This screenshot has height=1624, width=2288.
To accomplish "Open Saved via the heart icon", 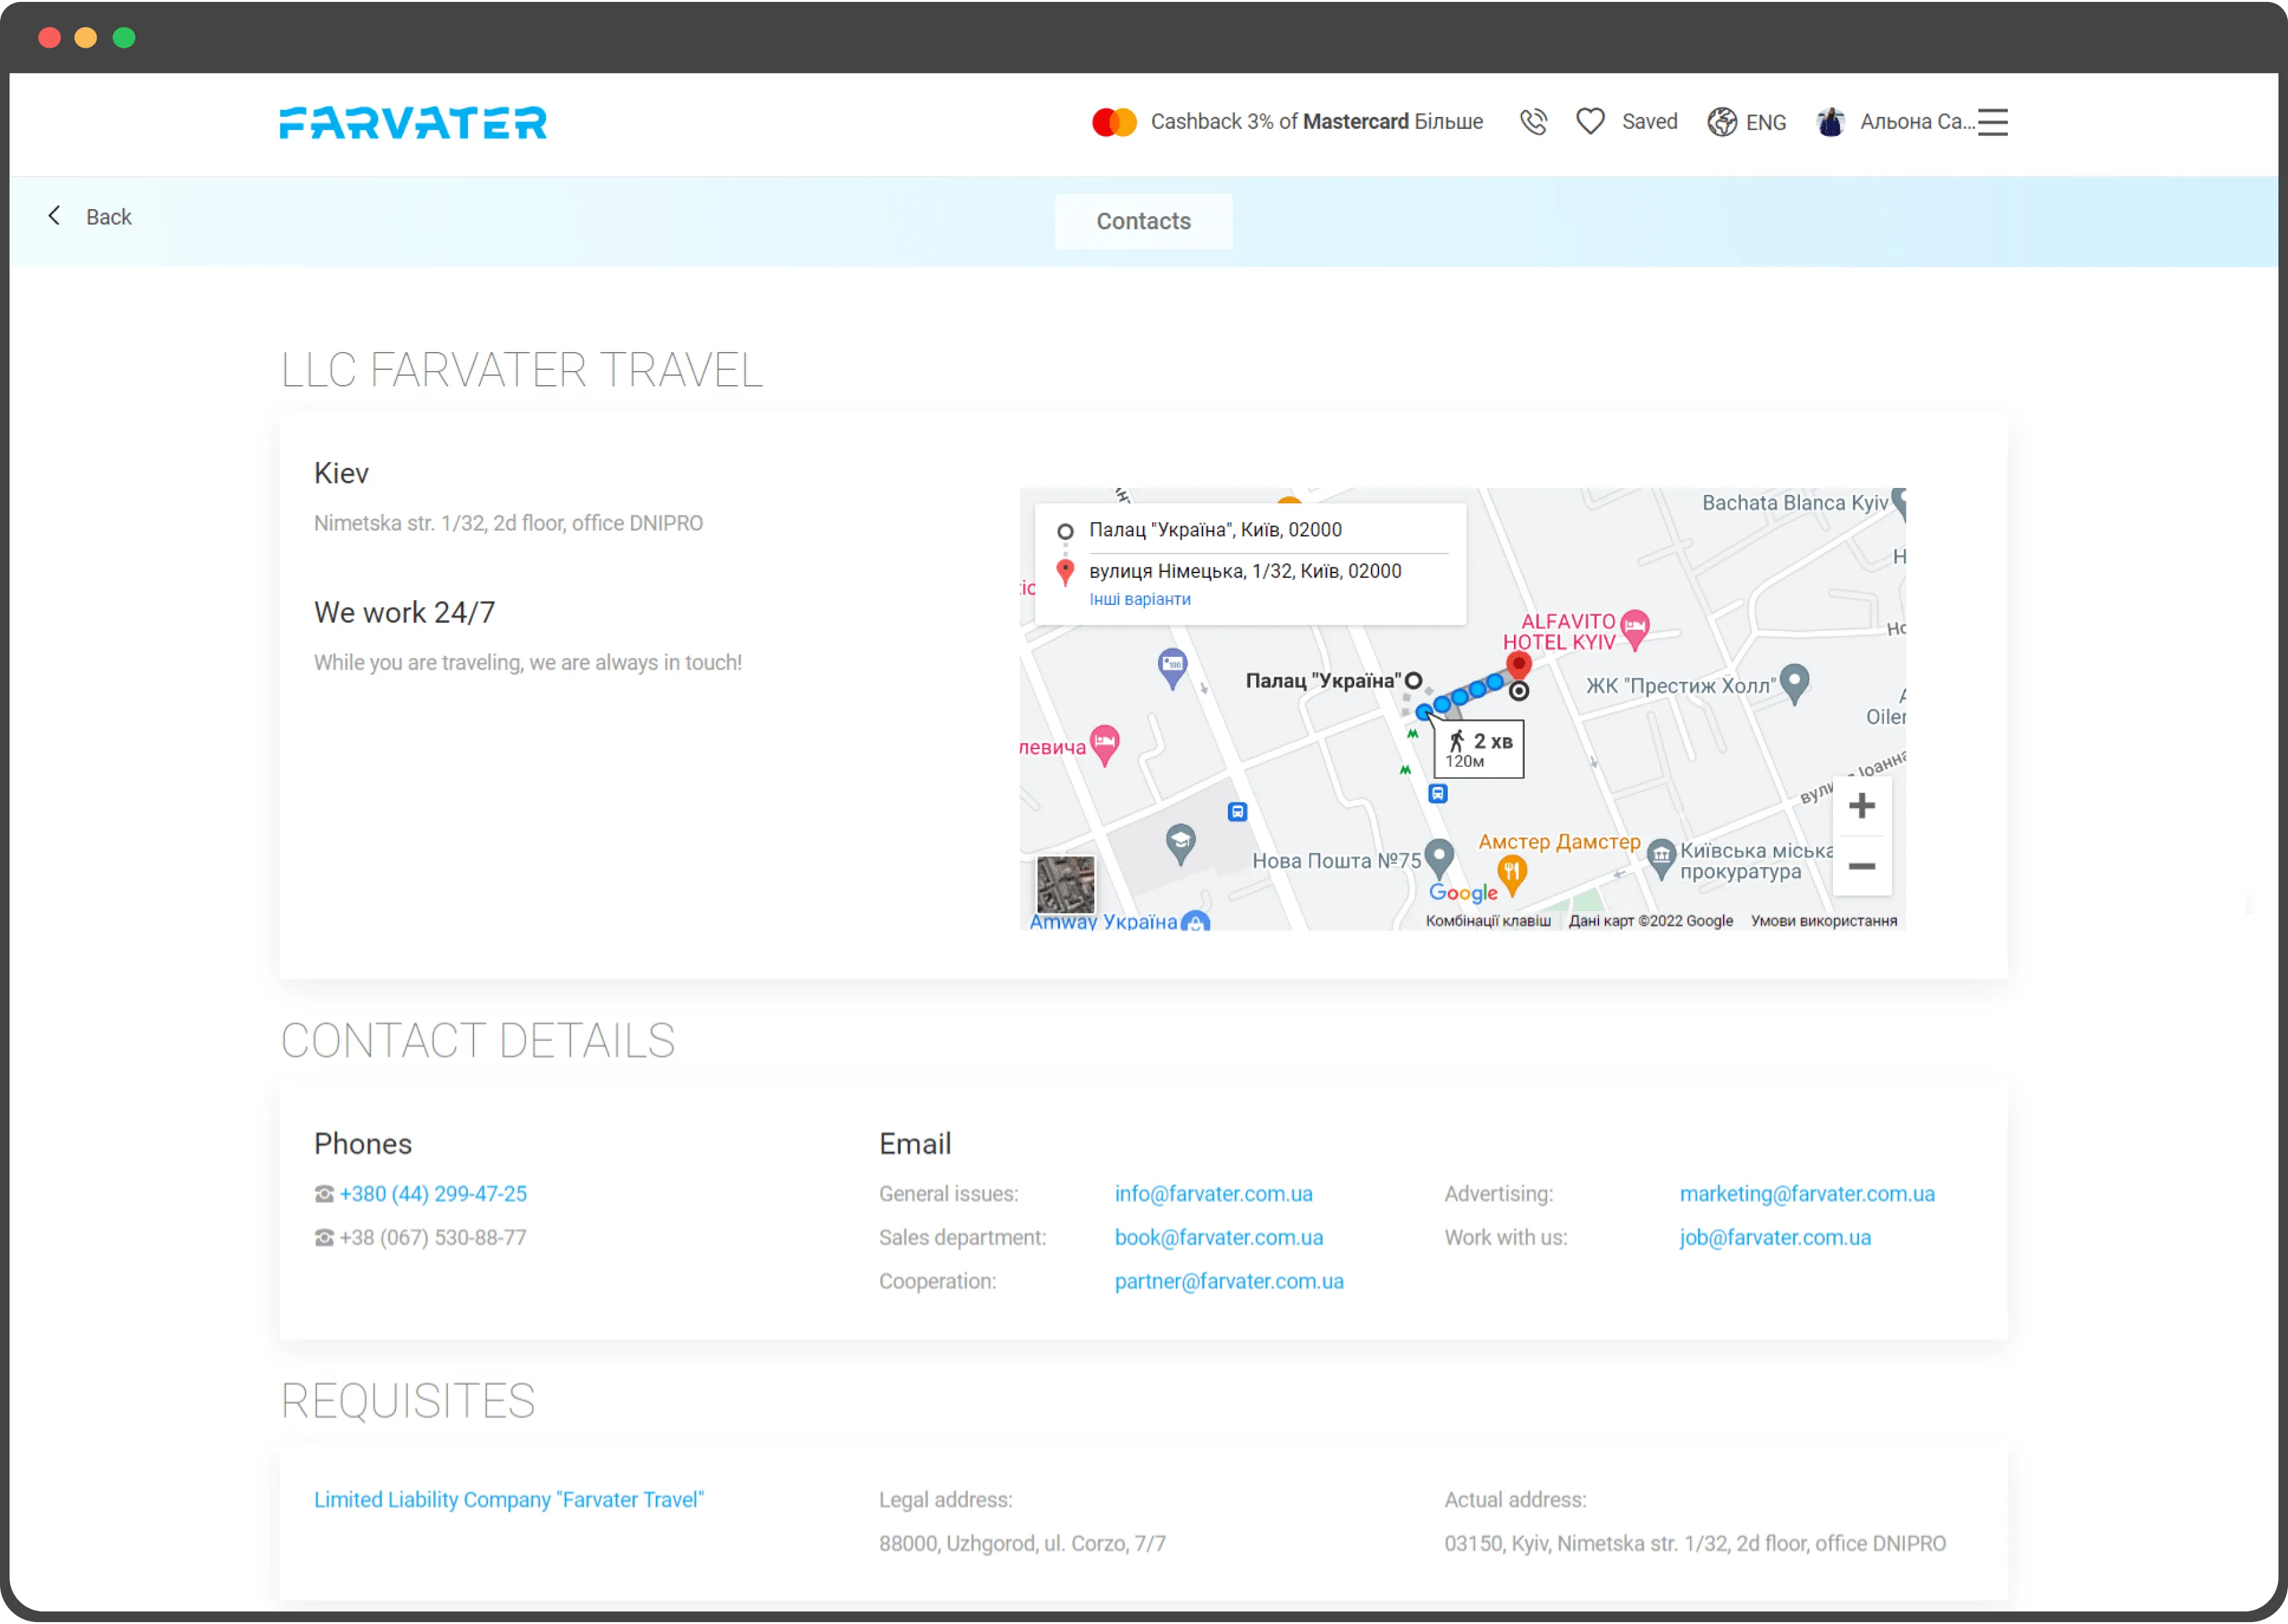I will (1590, 122).
